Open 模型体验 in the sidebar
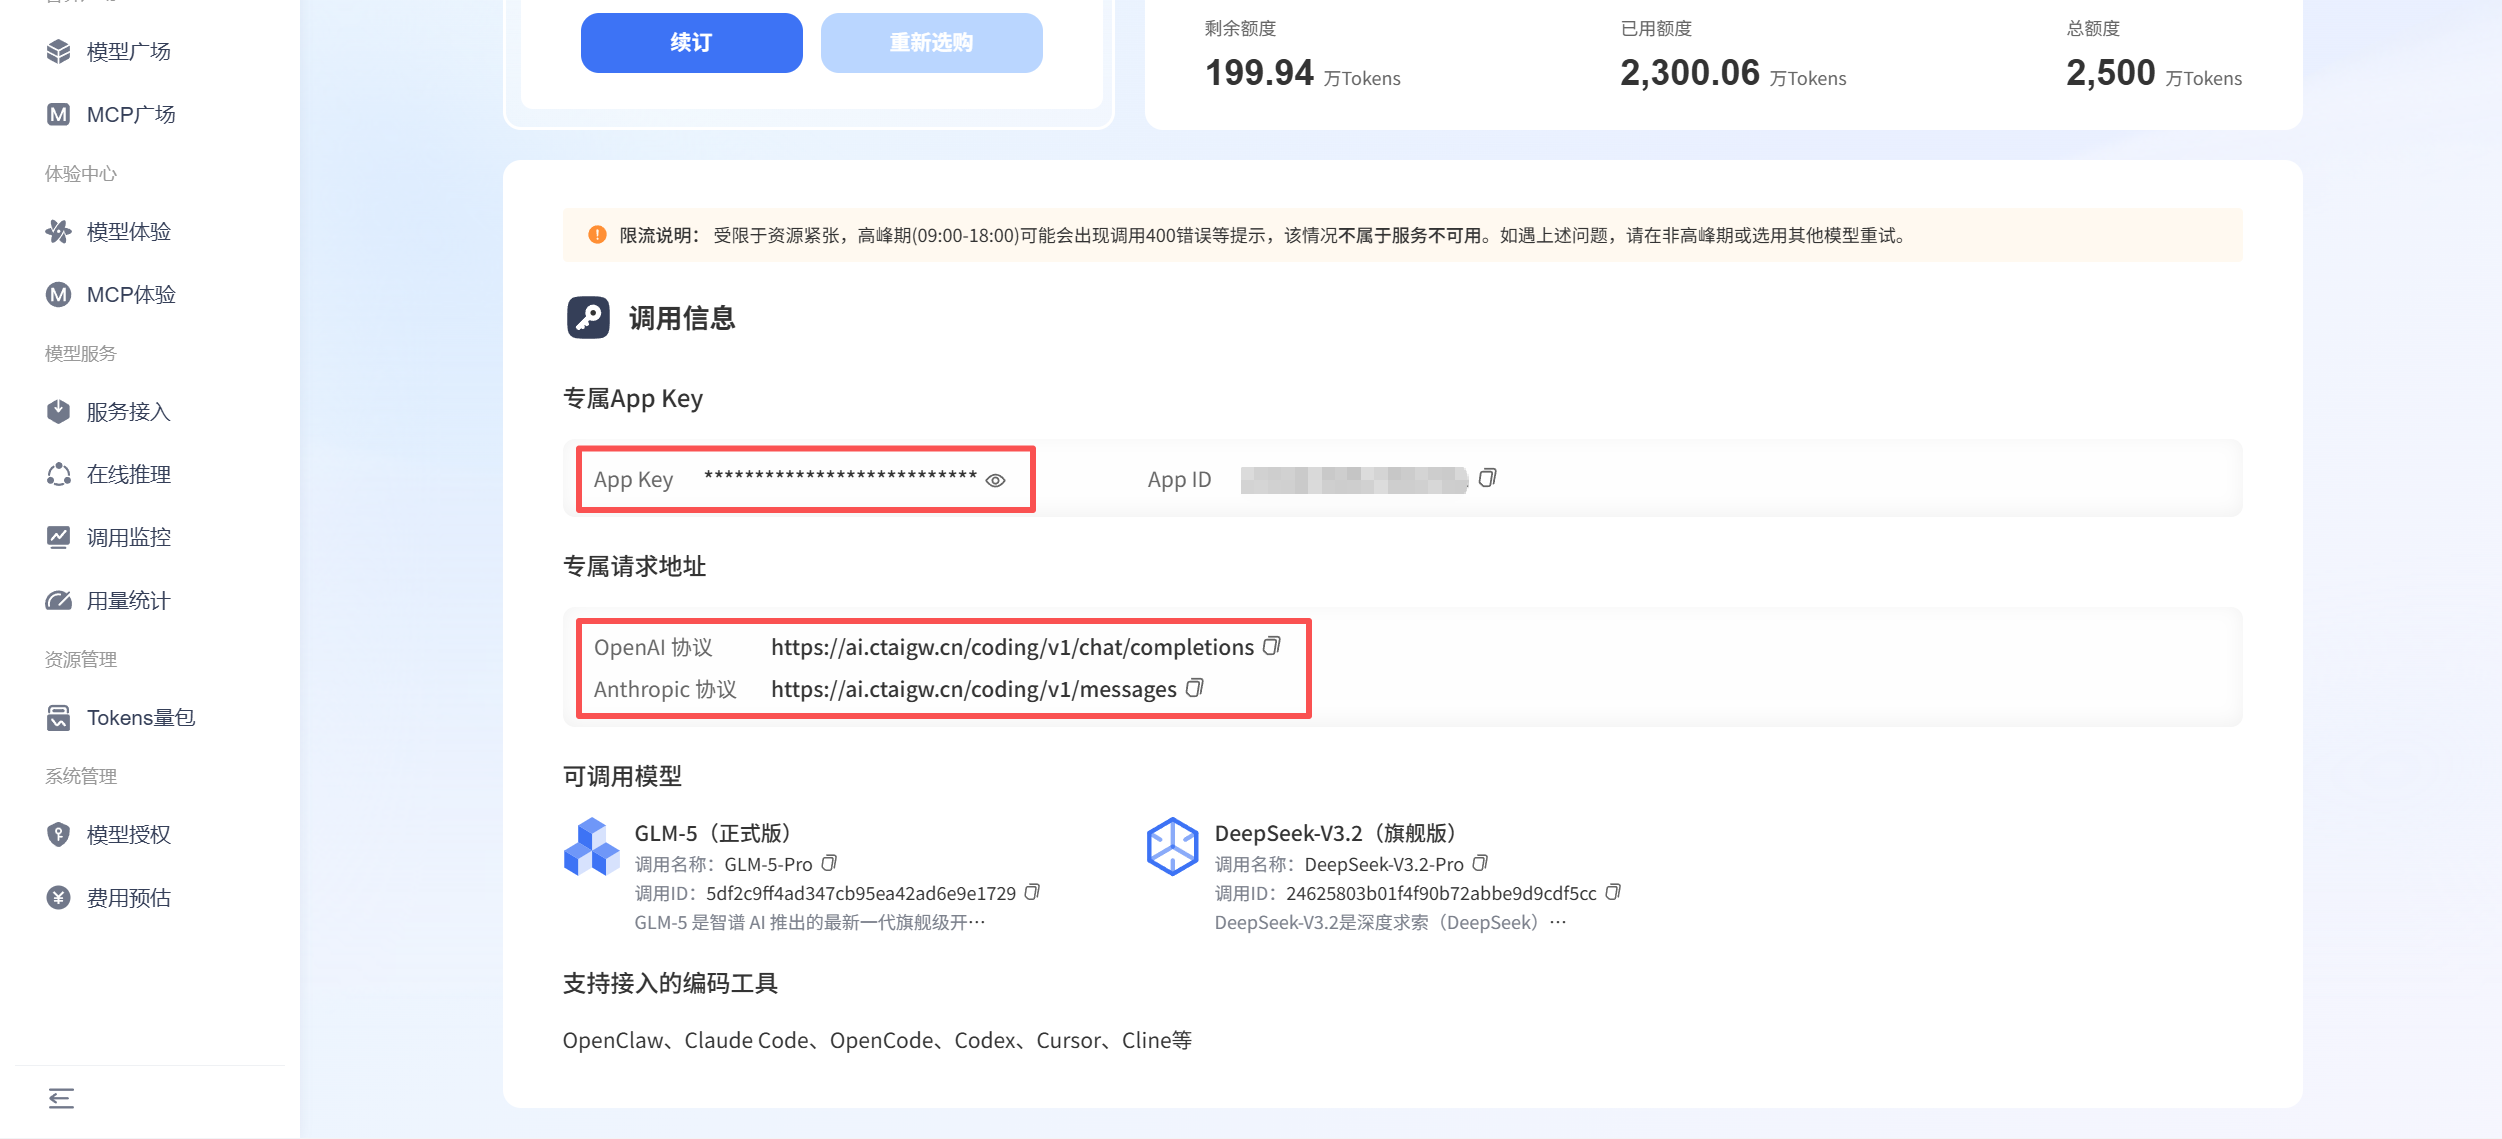2502x1139 pixels. pos(129,231)
